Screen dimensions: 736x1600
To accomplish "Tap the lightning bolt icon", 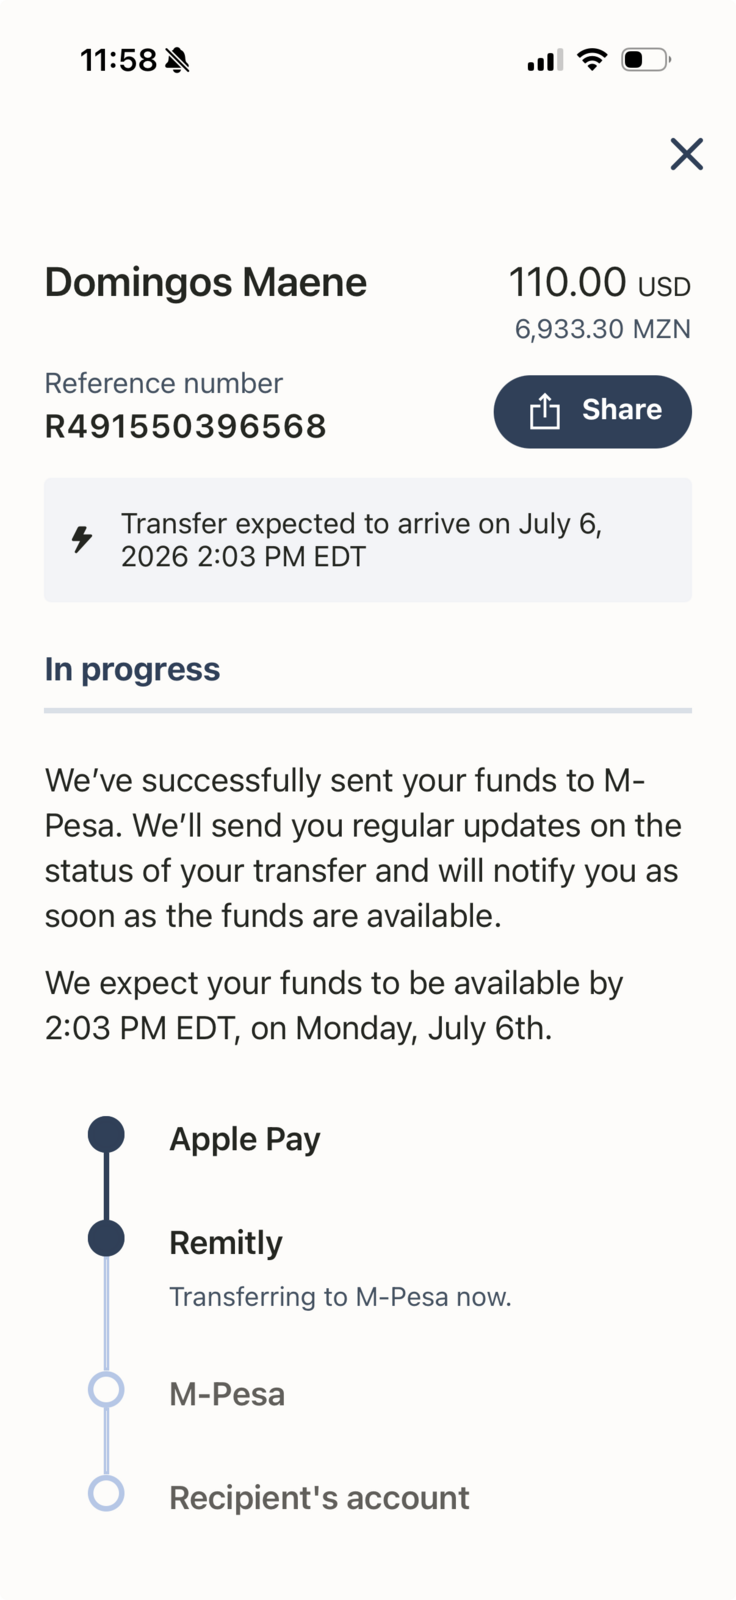I will point(82,539).
